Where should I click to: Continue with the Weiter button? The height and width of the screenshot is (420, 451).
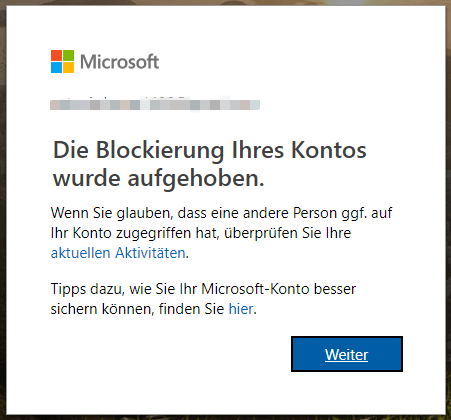click(x=347, y=354)
